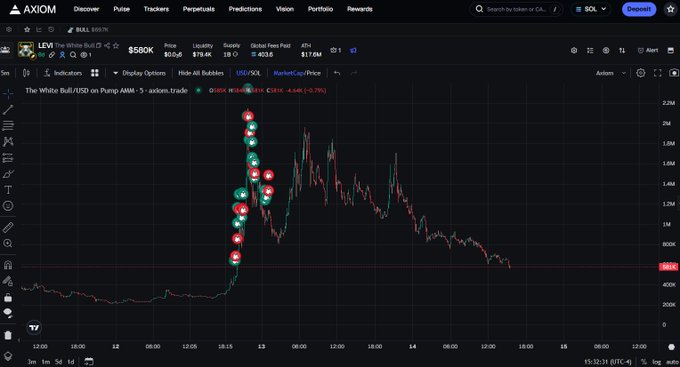Viewport: 680px width, 367px height.
Task: Click the share icon beside LEVI
Action: click(107, 45)
